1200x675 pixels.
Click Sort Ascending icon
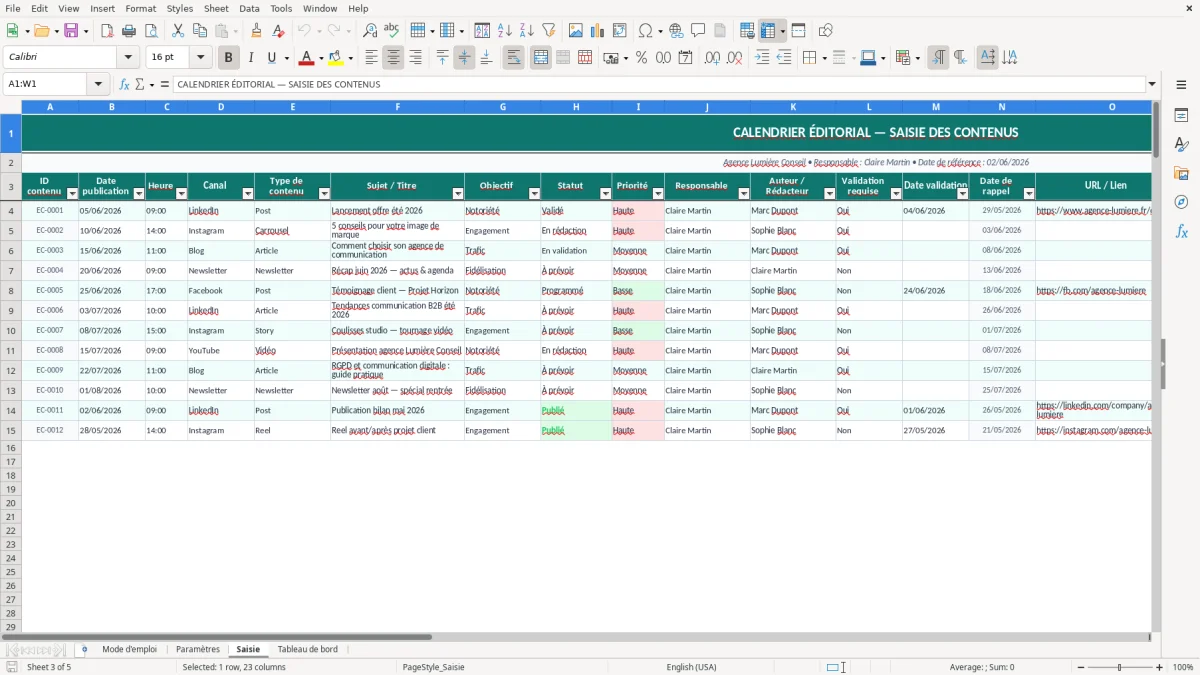[505, 31]
